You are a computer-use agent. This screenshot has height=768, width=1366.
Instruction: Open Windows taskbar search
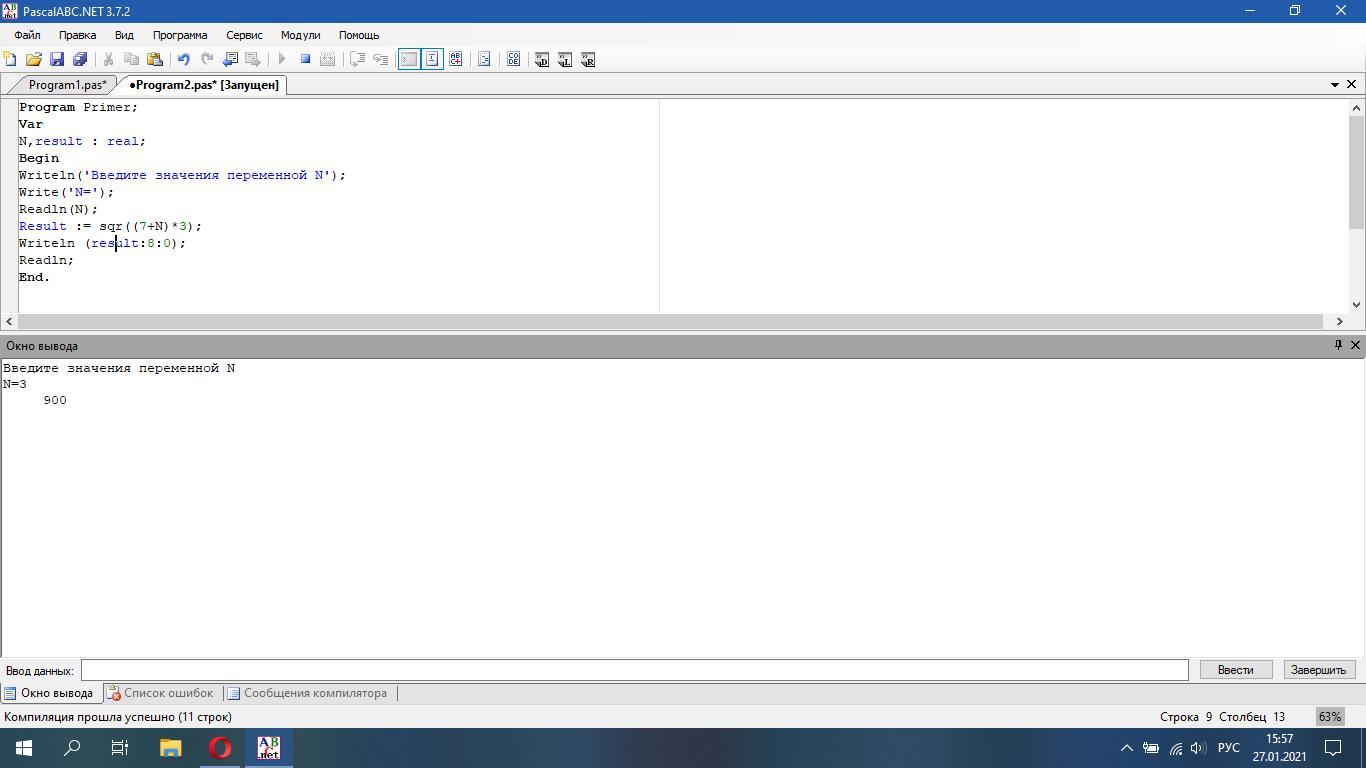coord(72,748)
